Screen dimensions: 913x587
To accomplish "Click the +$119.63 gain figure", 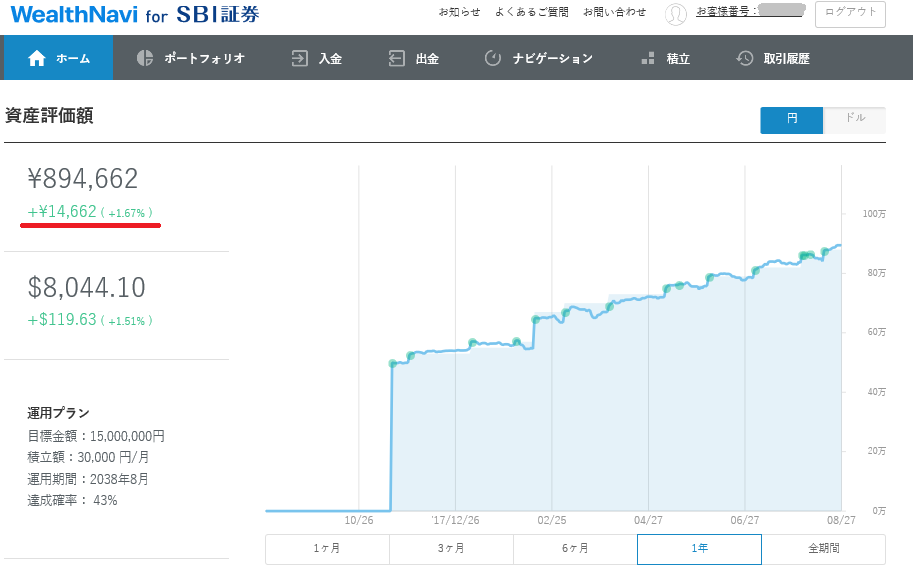I will click(x=90, y=320).
